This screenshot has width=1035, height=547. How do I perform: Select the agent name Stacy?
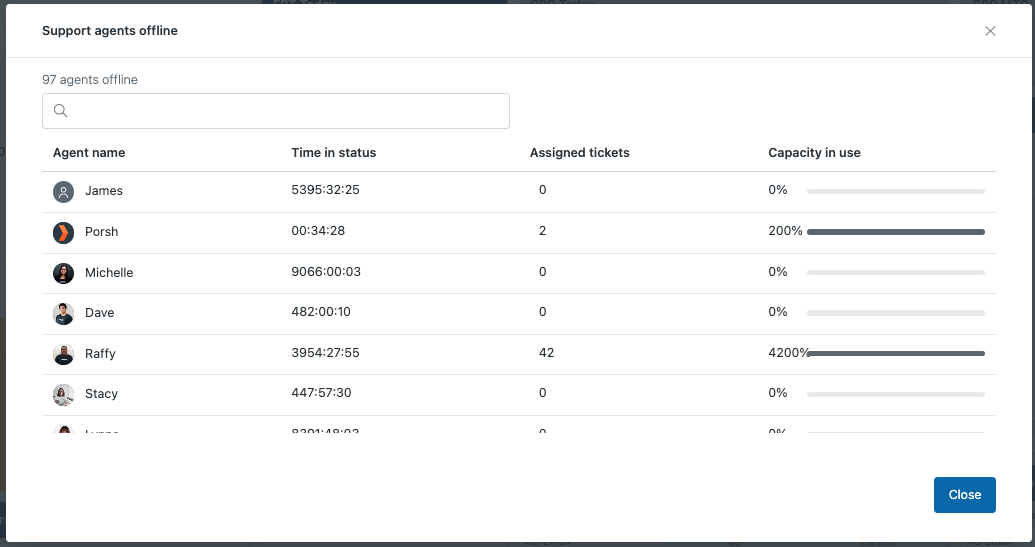pyautogui.click(x=101, y=394)
